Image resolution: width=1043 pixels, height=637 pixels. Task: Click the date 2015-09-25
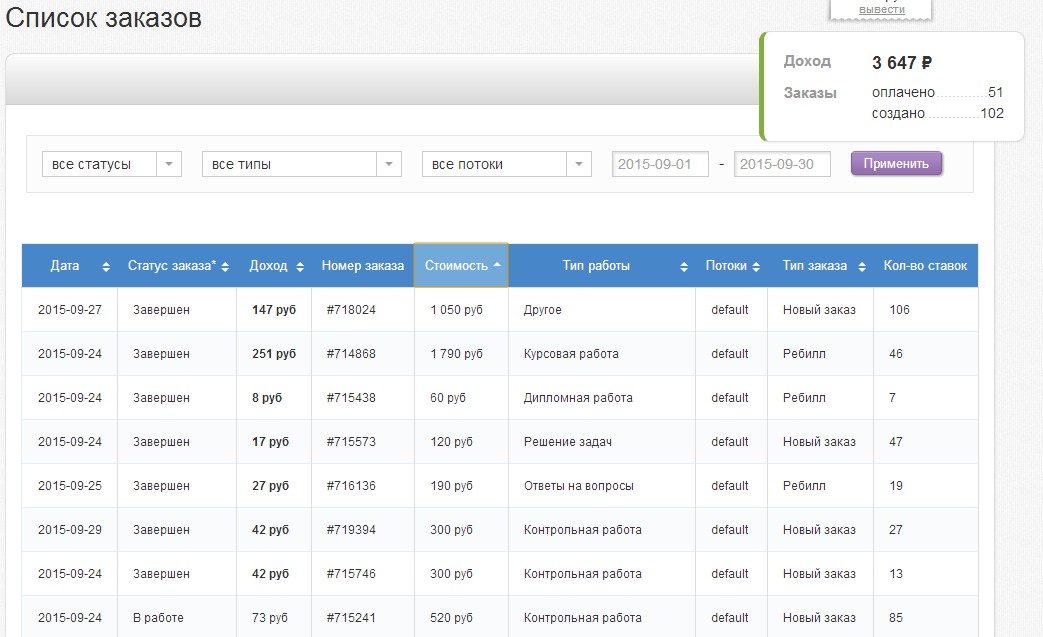70,485
